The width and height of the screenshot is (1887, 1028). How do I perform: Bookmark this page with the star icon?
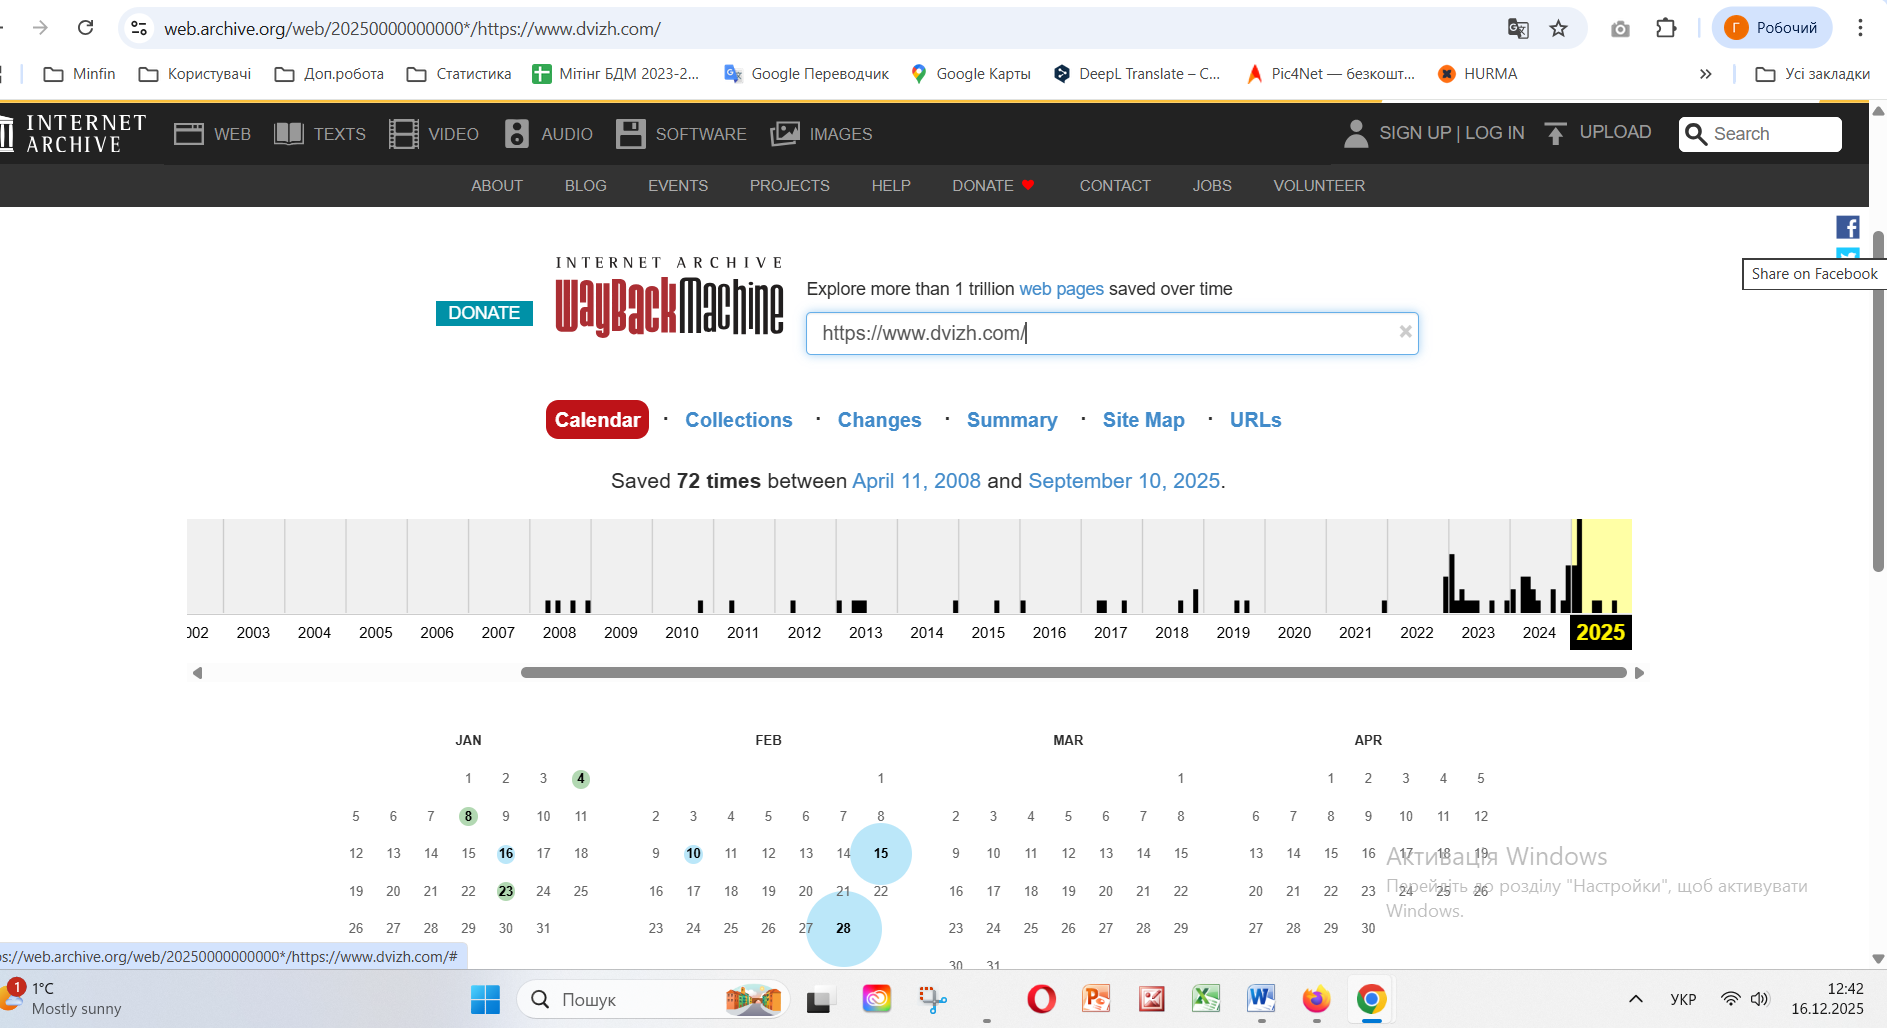(x=1558, y=28)
